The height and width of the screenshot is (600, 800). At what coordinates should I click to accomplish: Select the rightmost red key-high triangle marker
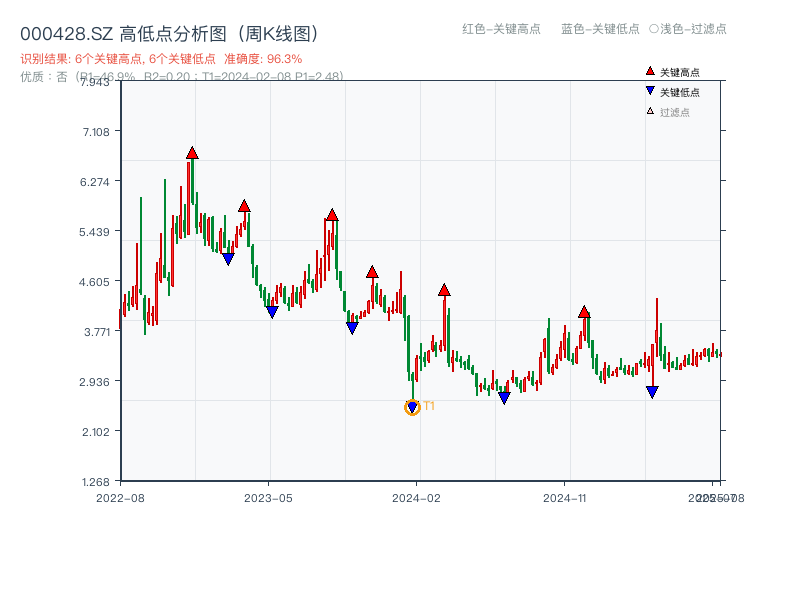click(584, 311)
